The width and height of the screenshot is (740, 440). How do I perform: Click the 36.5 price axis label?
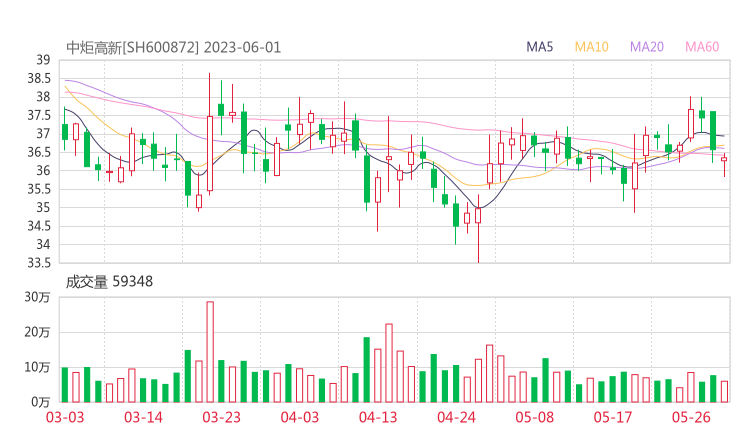(39, 152)
